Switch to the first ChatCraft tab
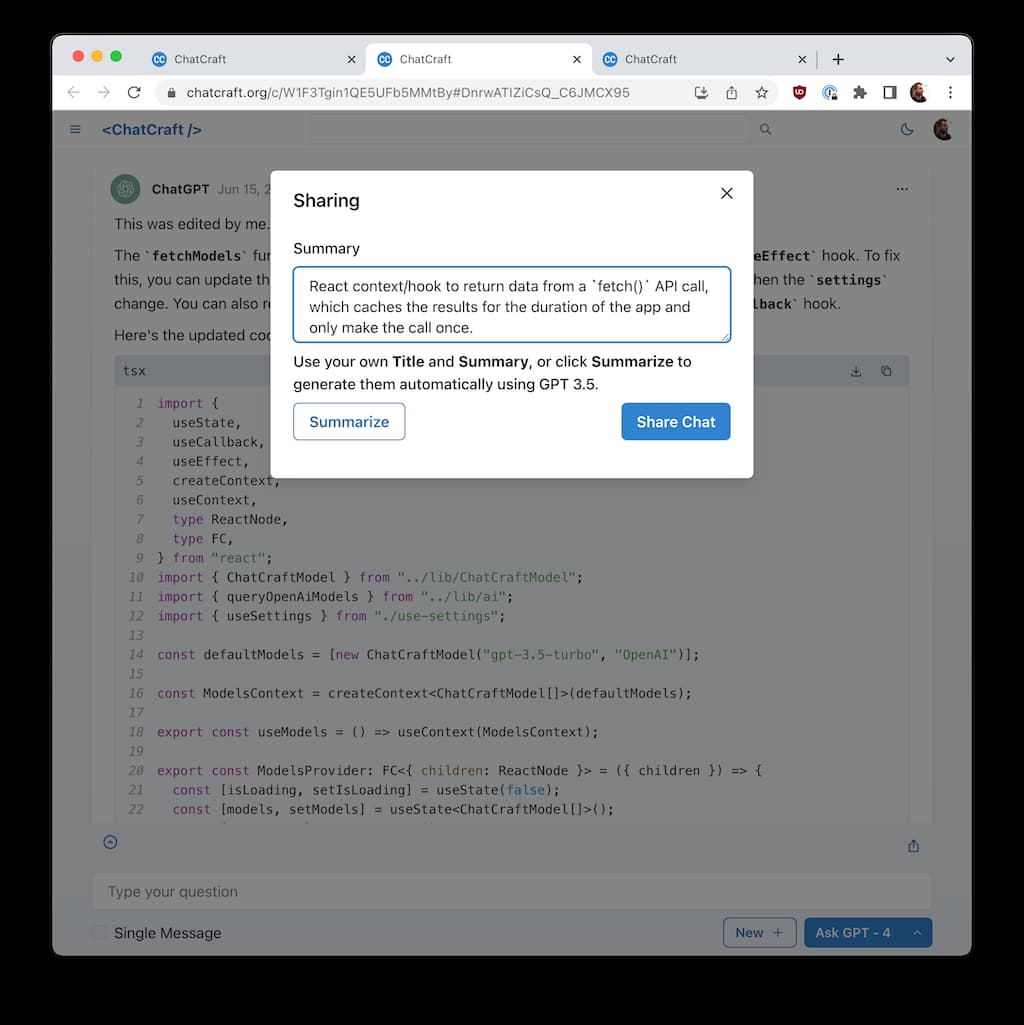 pos(200,59)
